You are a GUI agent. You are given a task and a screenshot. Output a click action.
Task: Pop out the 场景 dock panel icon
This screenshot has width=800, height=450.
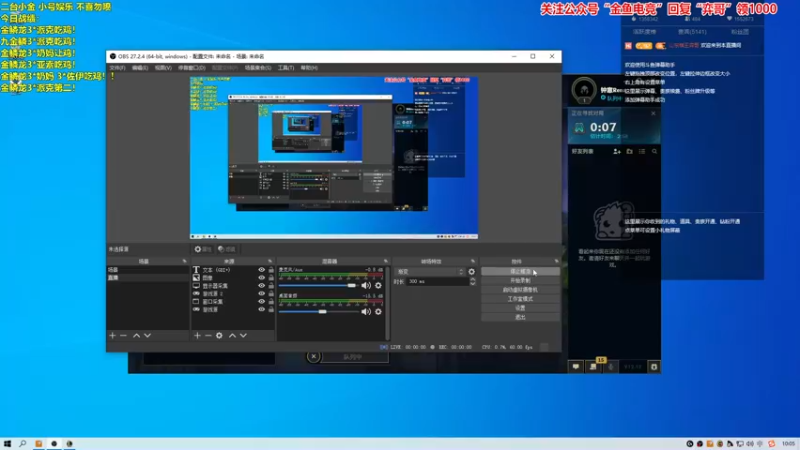pyautogui.click(x=185, y=261)
